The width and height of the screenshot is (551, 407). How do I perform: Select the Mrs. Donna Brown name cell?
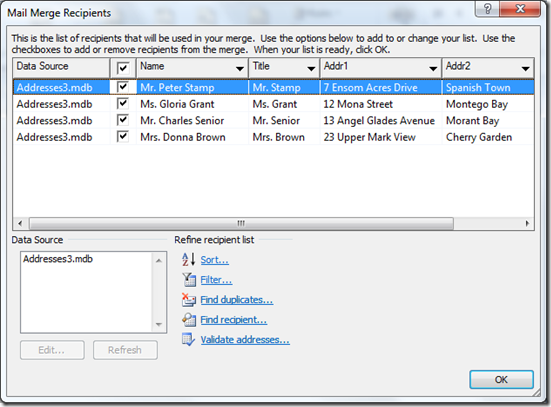(x=192, y=137)
